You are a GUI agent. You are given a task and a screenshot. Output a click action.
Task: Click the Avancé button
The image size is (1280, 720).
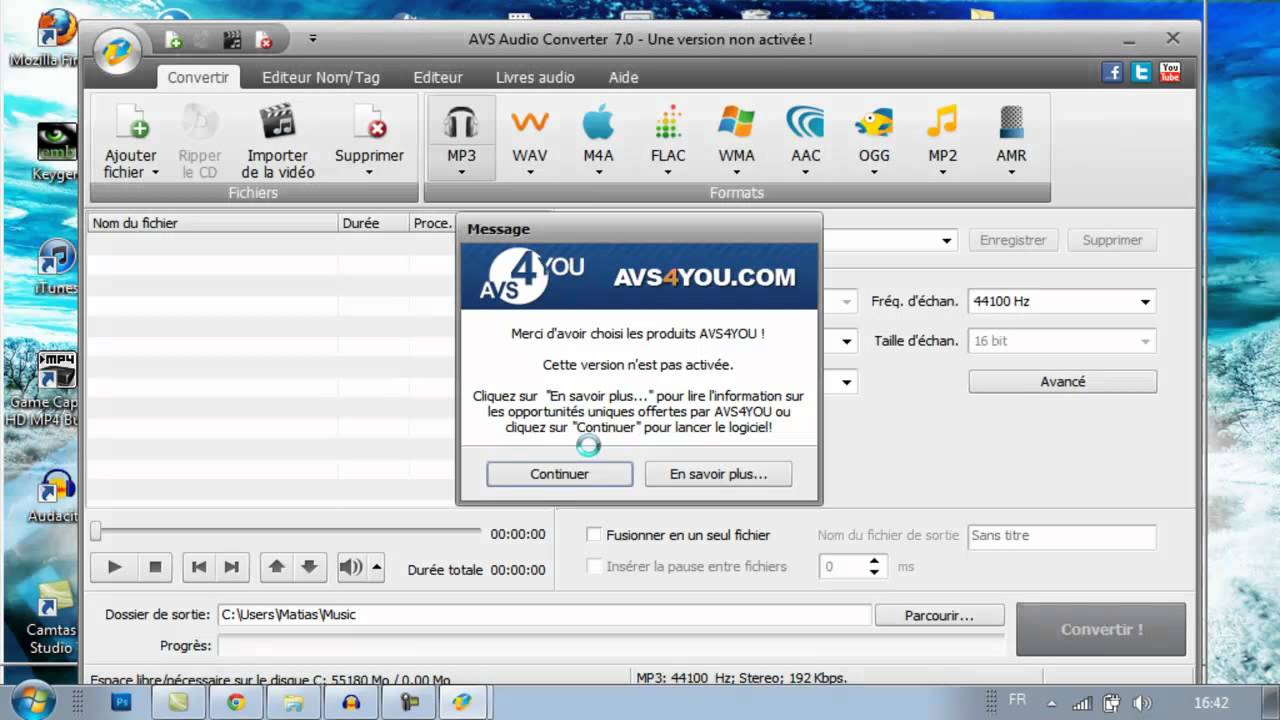coord(1062,381)
